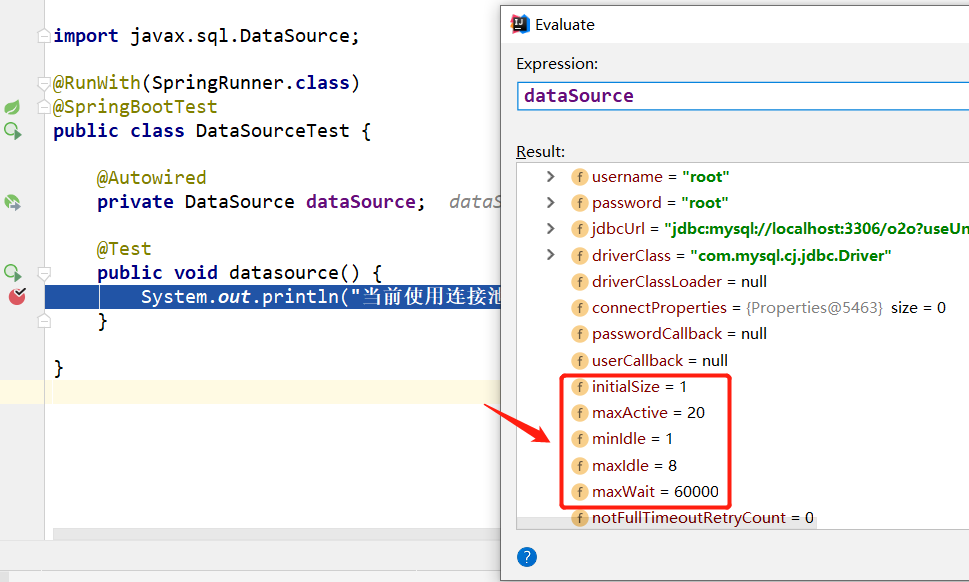Click the datasource method name in code
Image resolution: width=969 pixels, height=582 pixels.
(284, 272)
